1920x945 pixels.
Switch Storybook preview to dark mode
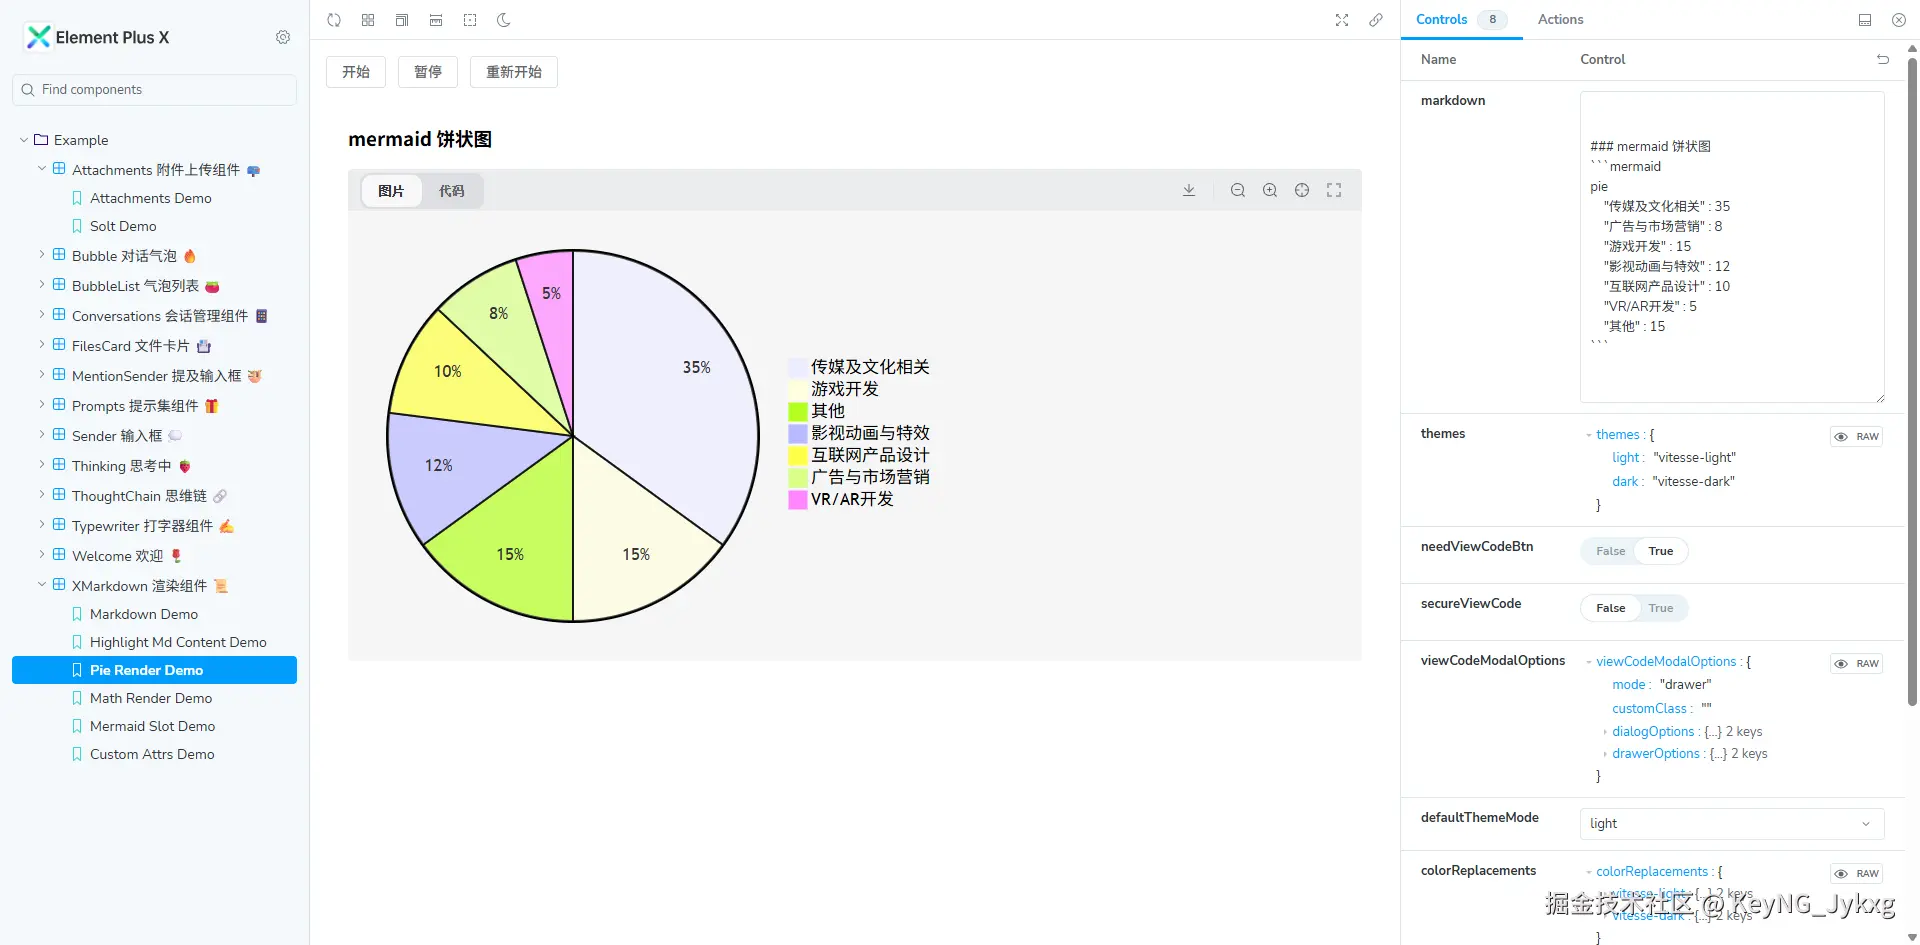pos(504,20)
